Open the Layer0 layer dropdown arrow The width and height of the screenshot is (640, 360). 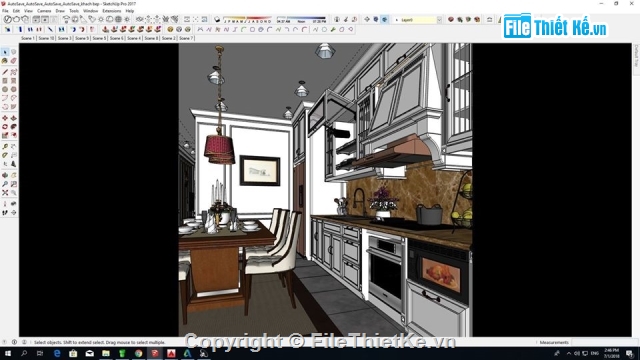[439, 20]
